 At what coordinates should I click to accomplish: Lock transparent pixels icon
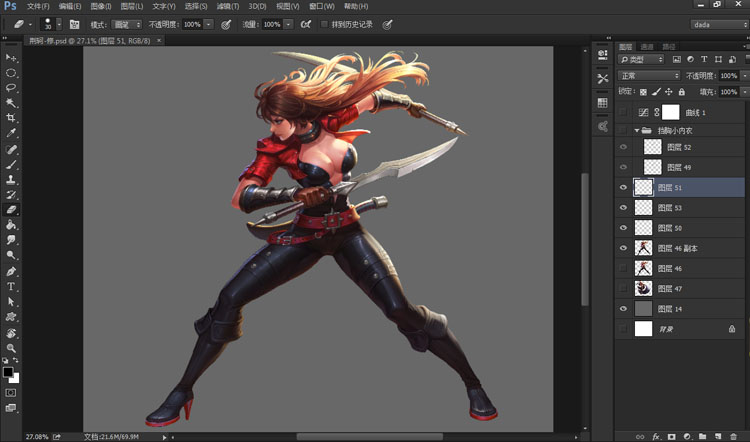643,92
